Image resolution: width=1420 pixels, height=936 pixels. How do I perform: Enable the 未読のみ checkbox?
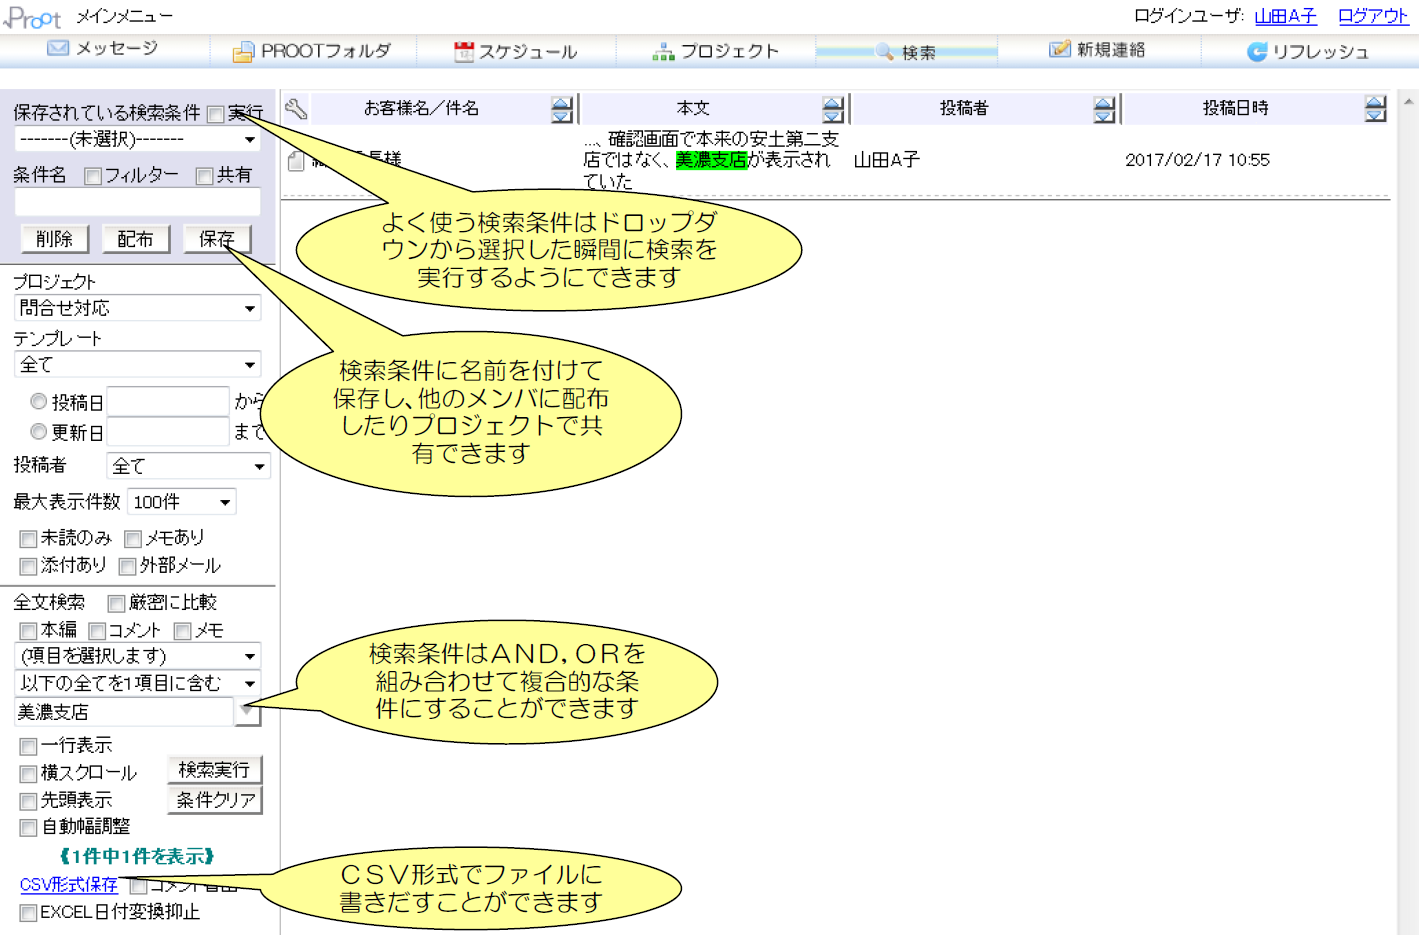point(29,539)
